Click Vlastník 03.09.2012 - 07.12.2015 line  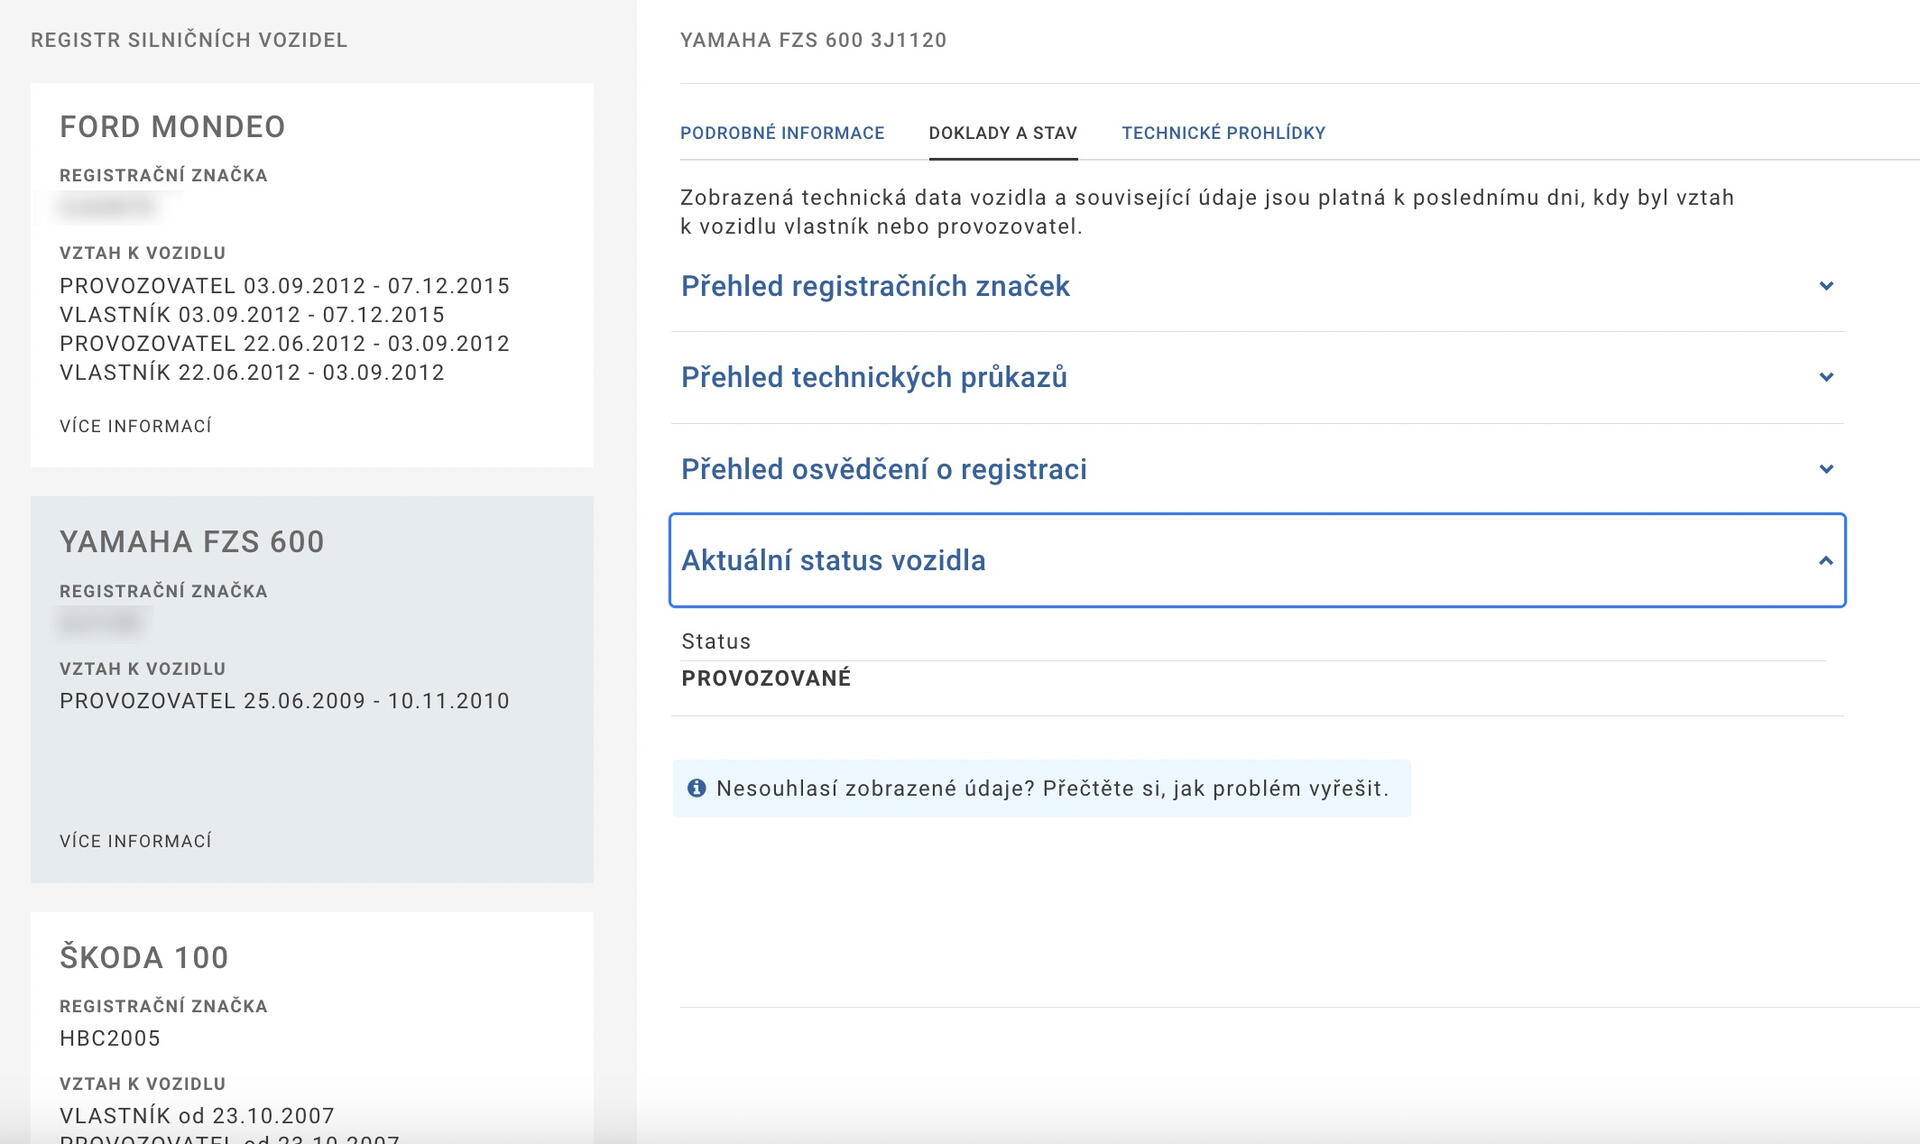(252, 315)
